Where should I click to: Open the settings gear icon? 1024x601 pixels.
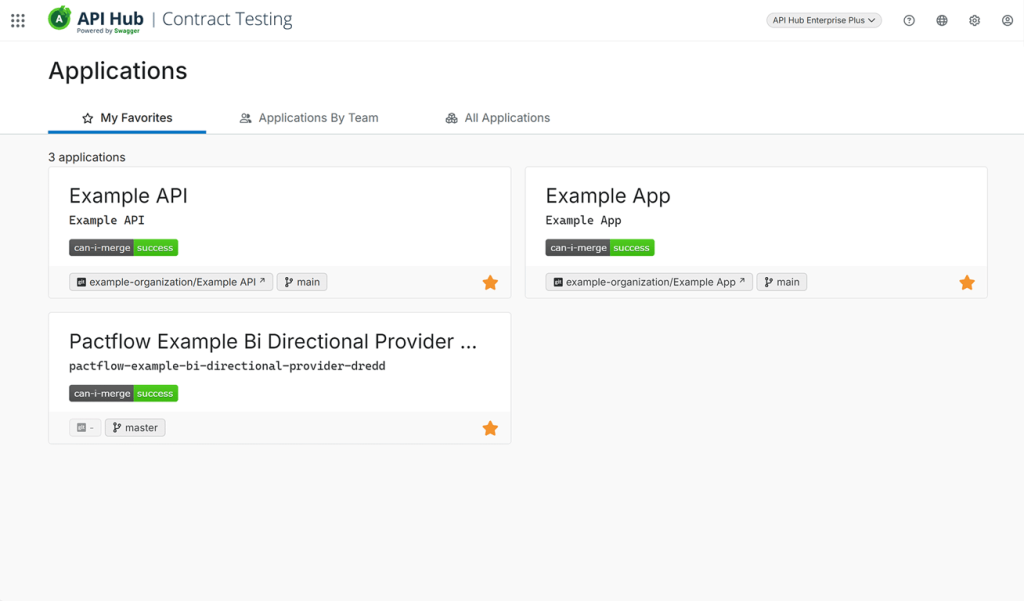975,21
